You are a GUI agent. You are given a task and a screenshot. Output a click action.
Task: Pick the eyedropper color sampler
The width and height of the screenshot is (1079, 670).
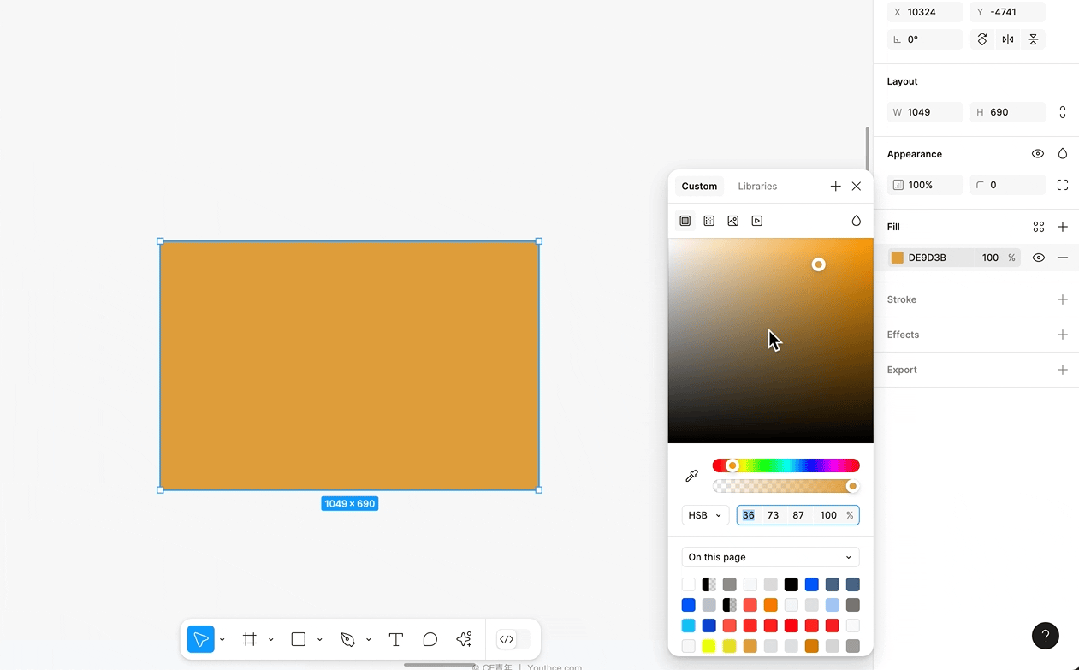click(692, 476)
